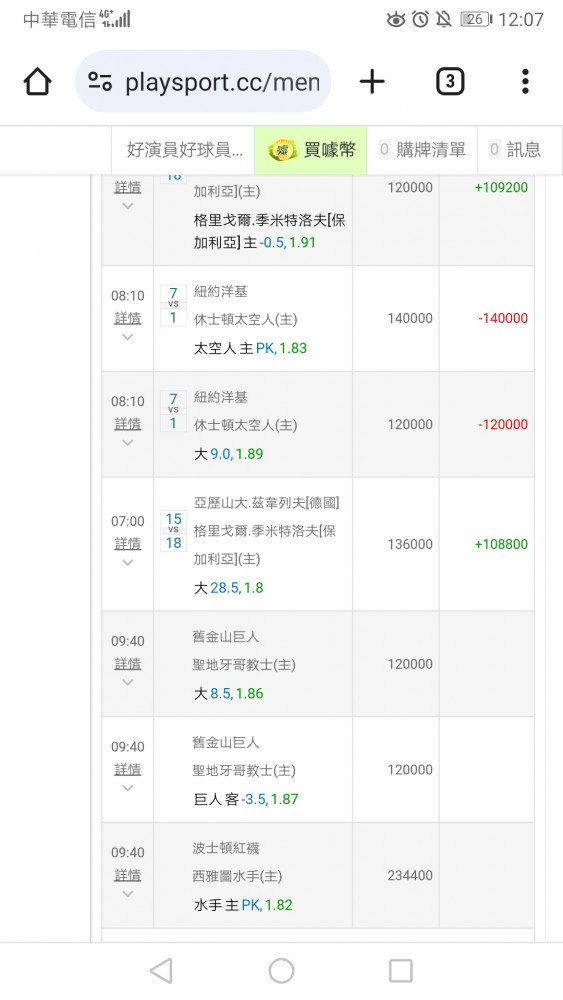Open 好演員好球員 menu item

[x=184, y=150]
